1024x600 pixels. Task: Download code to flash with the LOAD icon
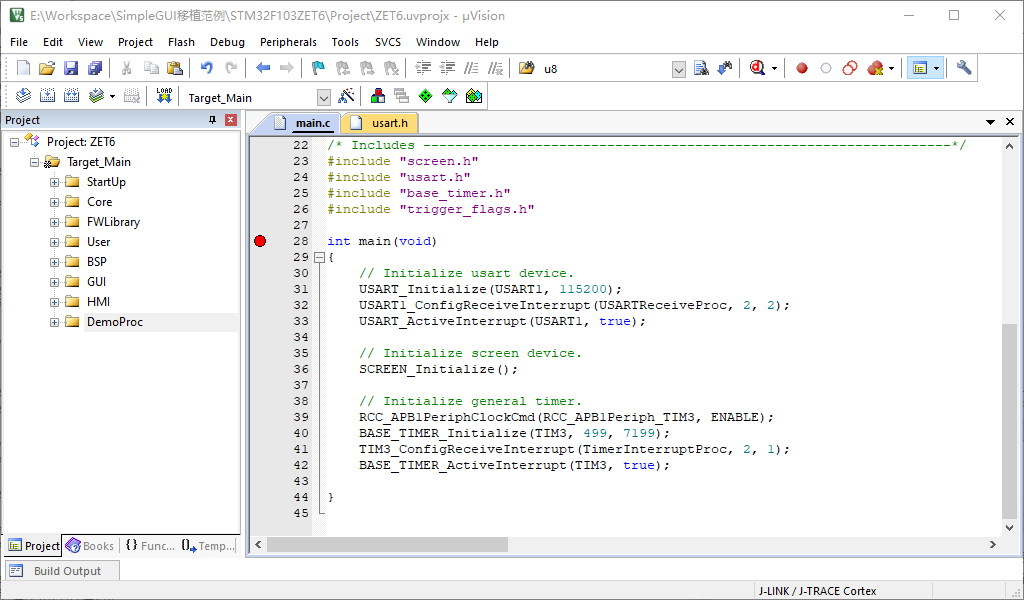click(164, 97)
